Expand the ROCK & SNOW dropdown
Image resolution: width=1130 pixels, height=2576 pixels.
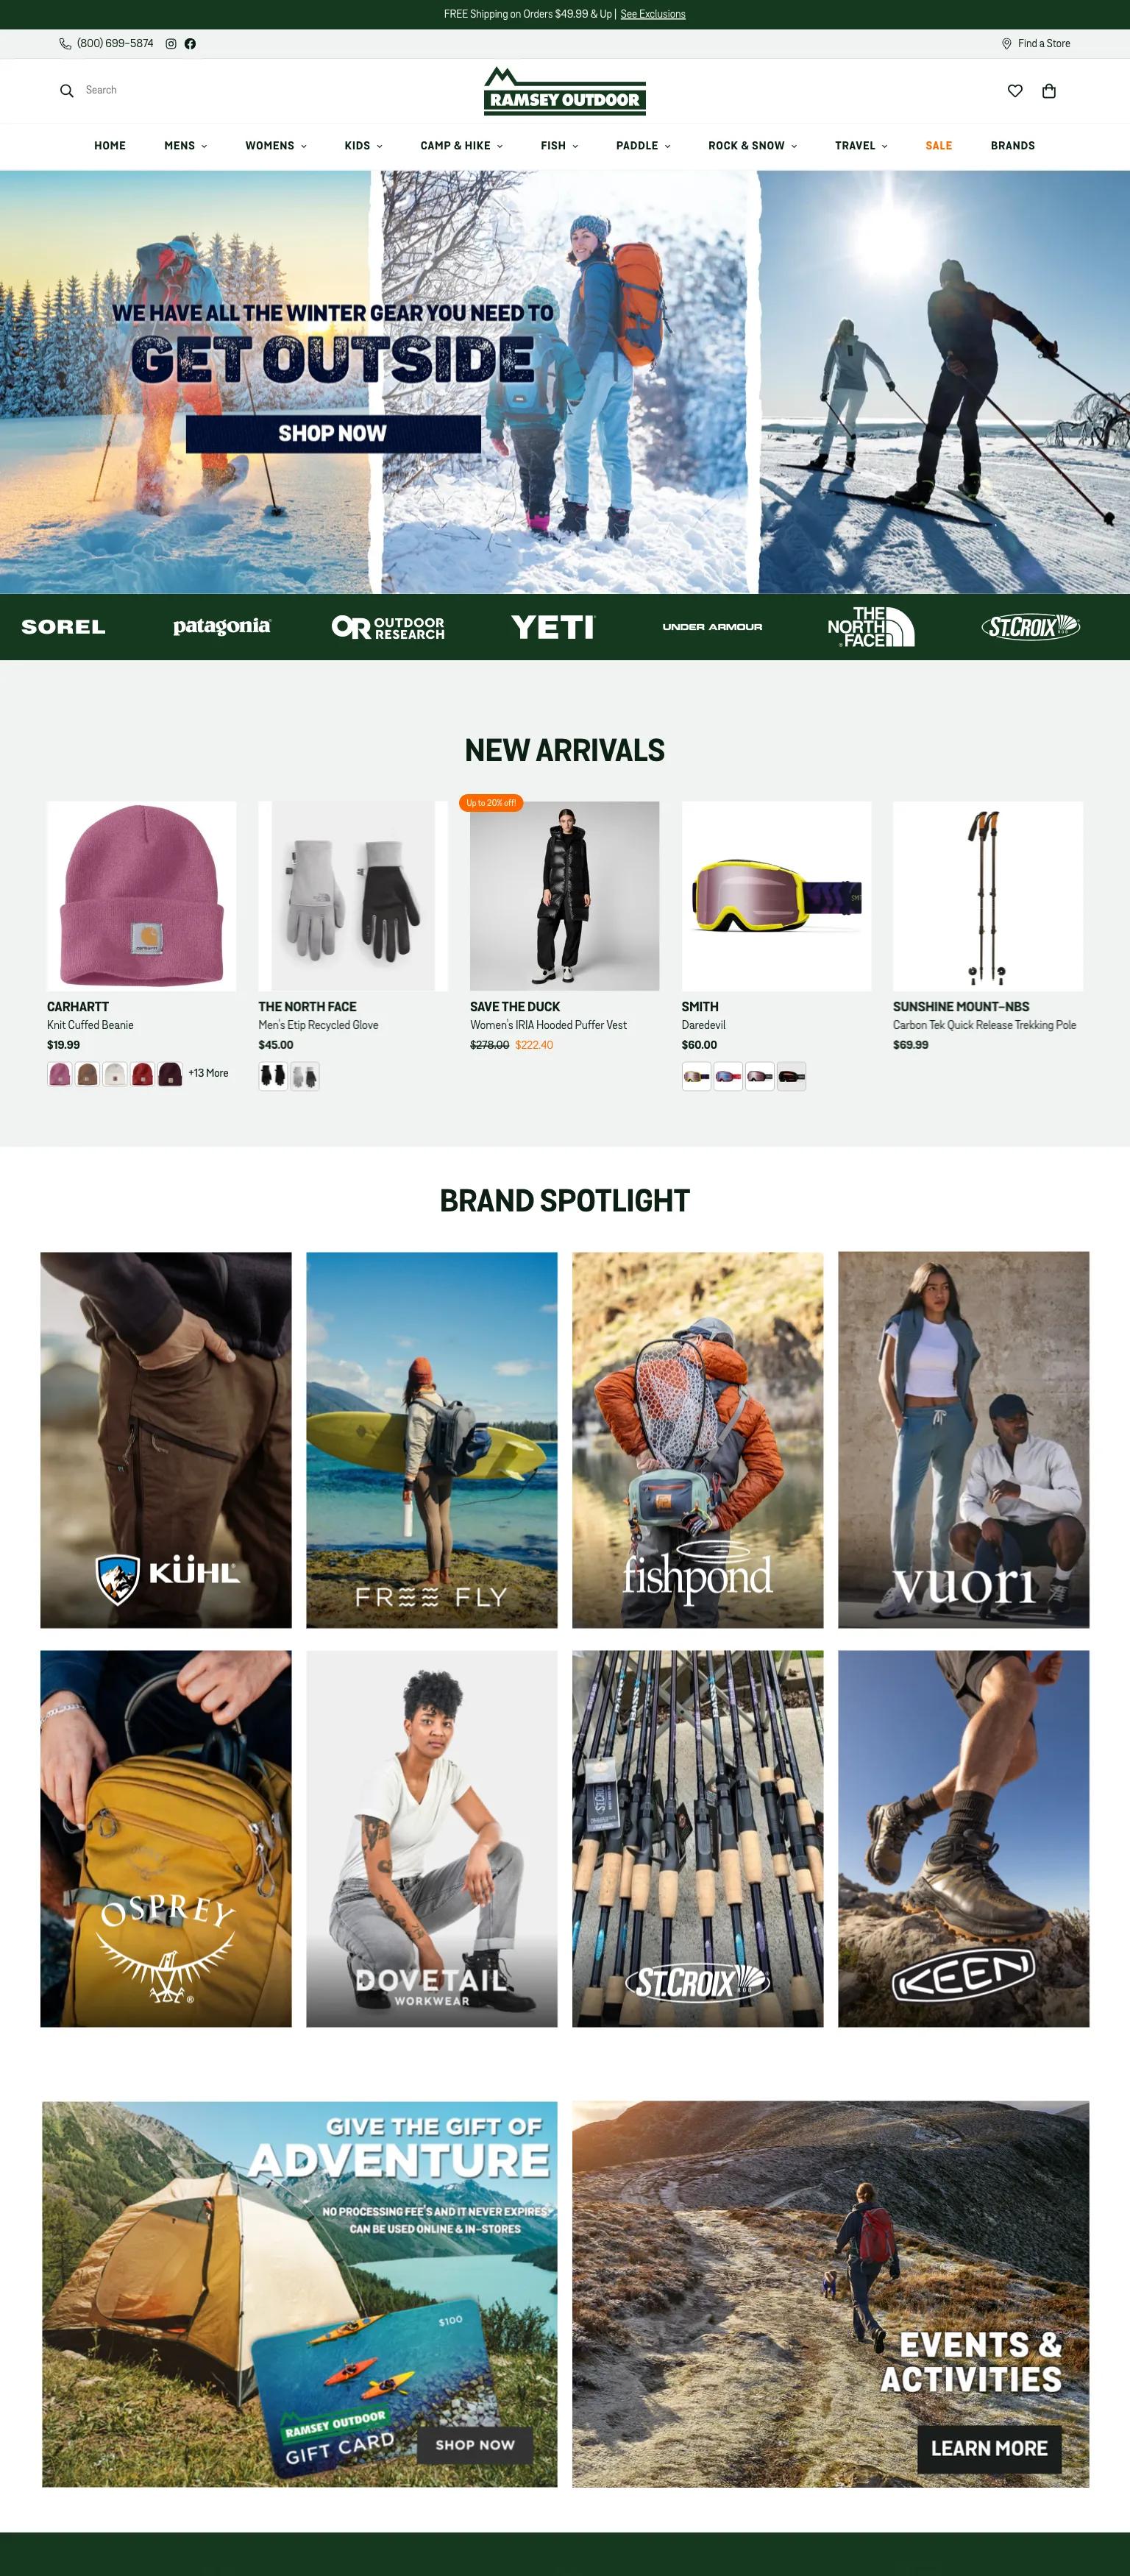(753, 146)
